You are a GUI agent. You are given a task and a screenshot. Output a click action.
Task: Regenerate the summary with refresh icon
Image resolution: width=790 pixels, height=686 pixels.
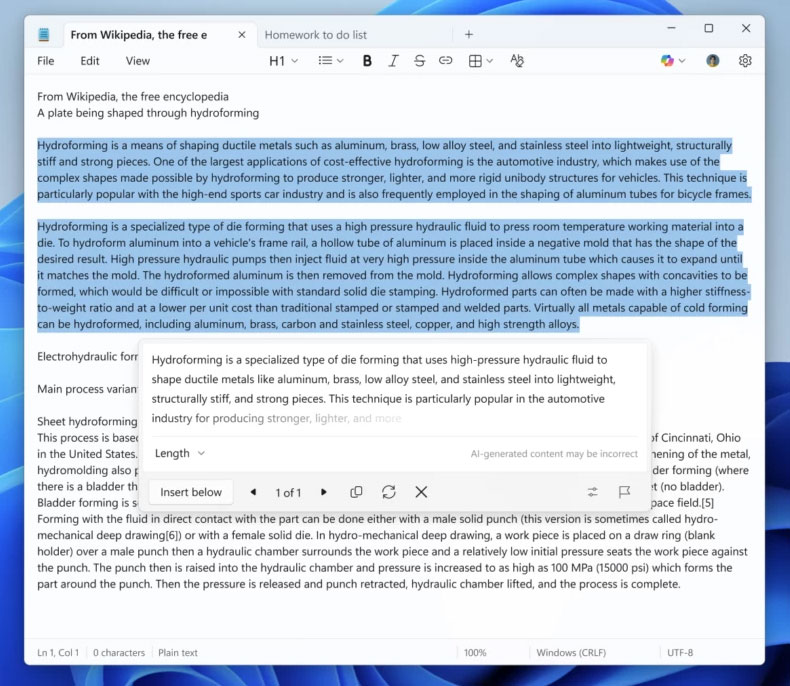coord(388,492)
